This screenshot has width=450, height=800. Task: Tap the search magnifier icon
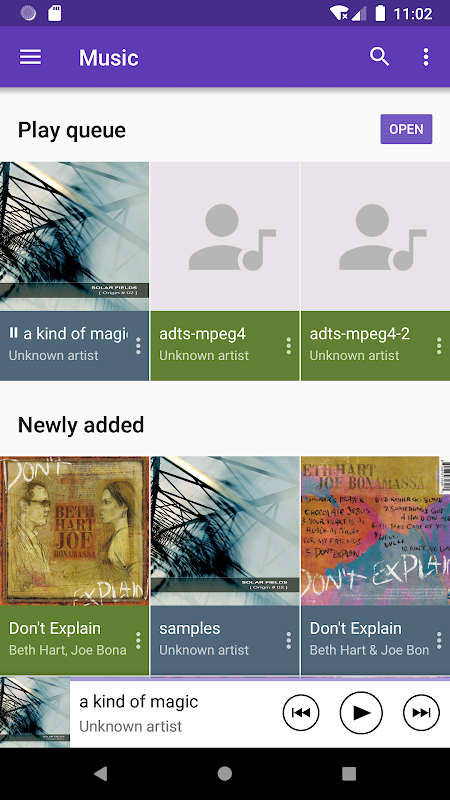(x=379, y=57)
